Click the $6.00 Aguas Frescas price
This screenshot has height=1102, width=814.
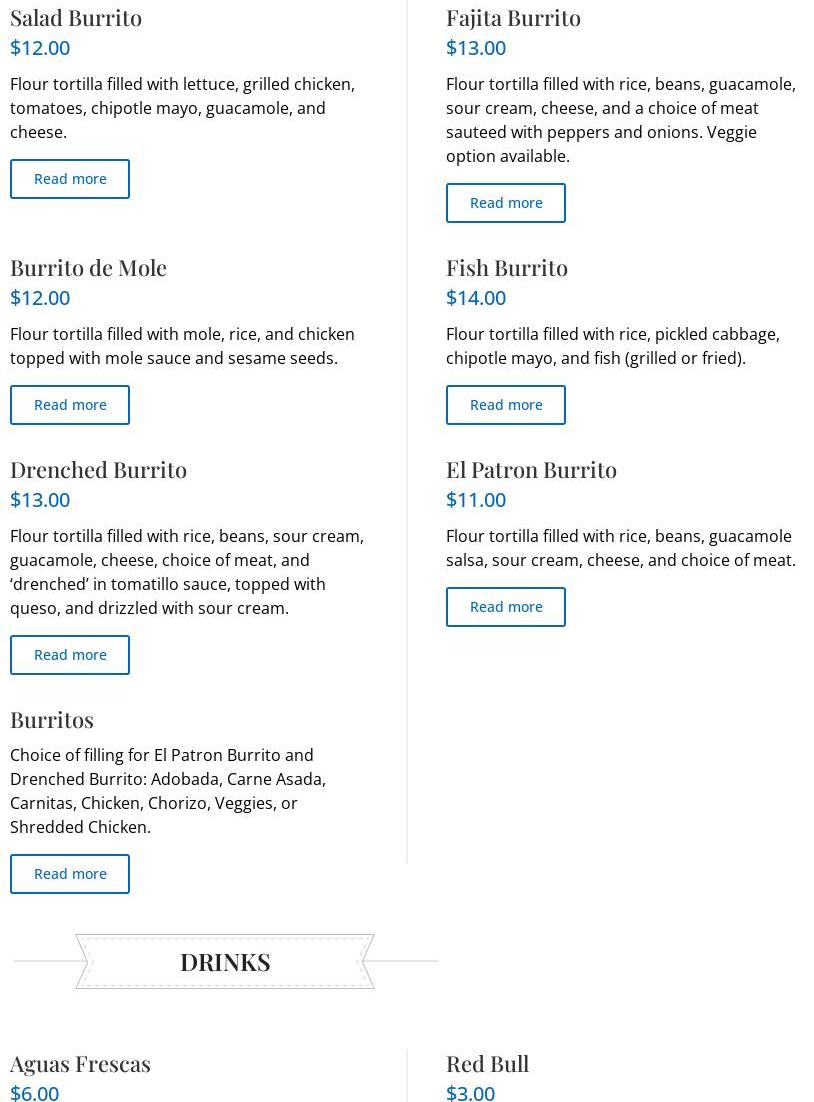point(34,1092)
